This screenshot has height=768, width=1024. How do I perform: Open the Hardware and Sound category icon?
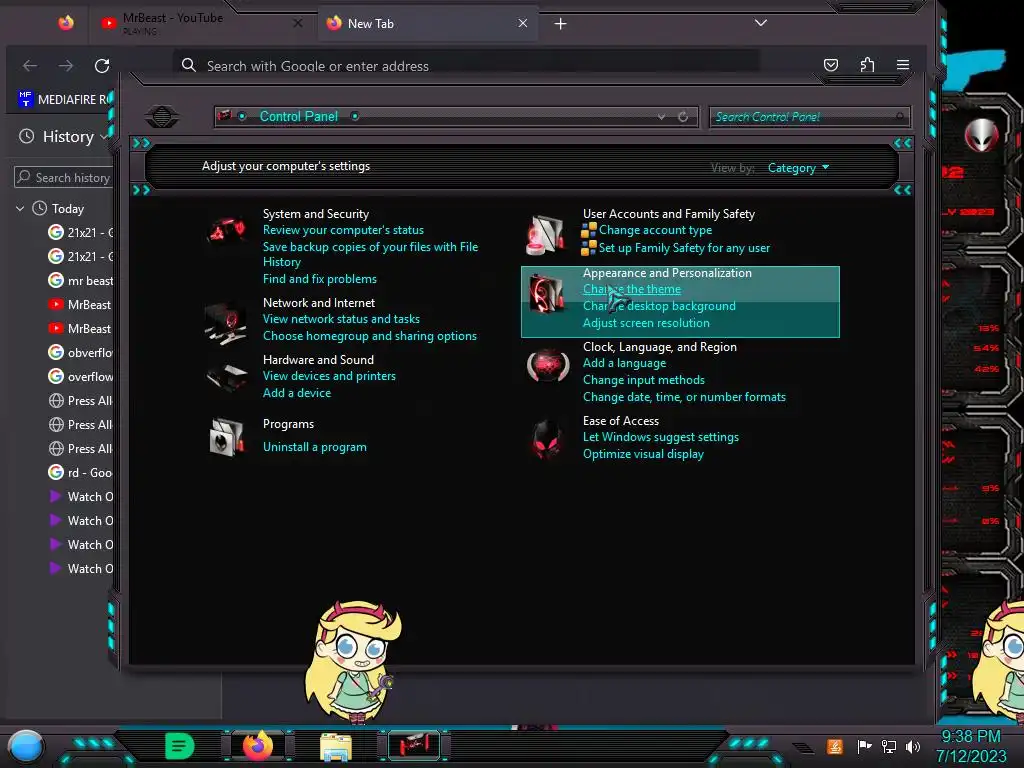point(226,377)
